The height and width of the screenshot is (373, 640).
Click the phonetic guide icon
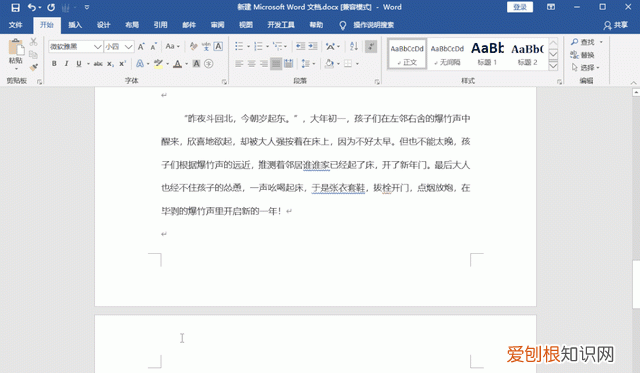[x=206, y=47]
